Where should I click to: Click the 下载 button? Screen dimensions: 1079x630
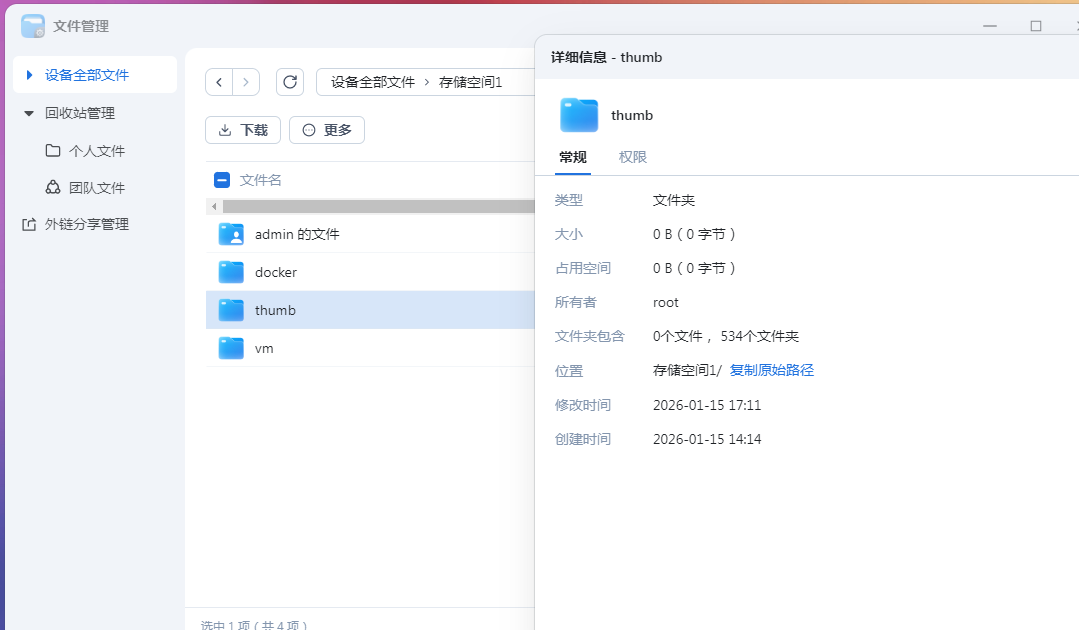243,129
